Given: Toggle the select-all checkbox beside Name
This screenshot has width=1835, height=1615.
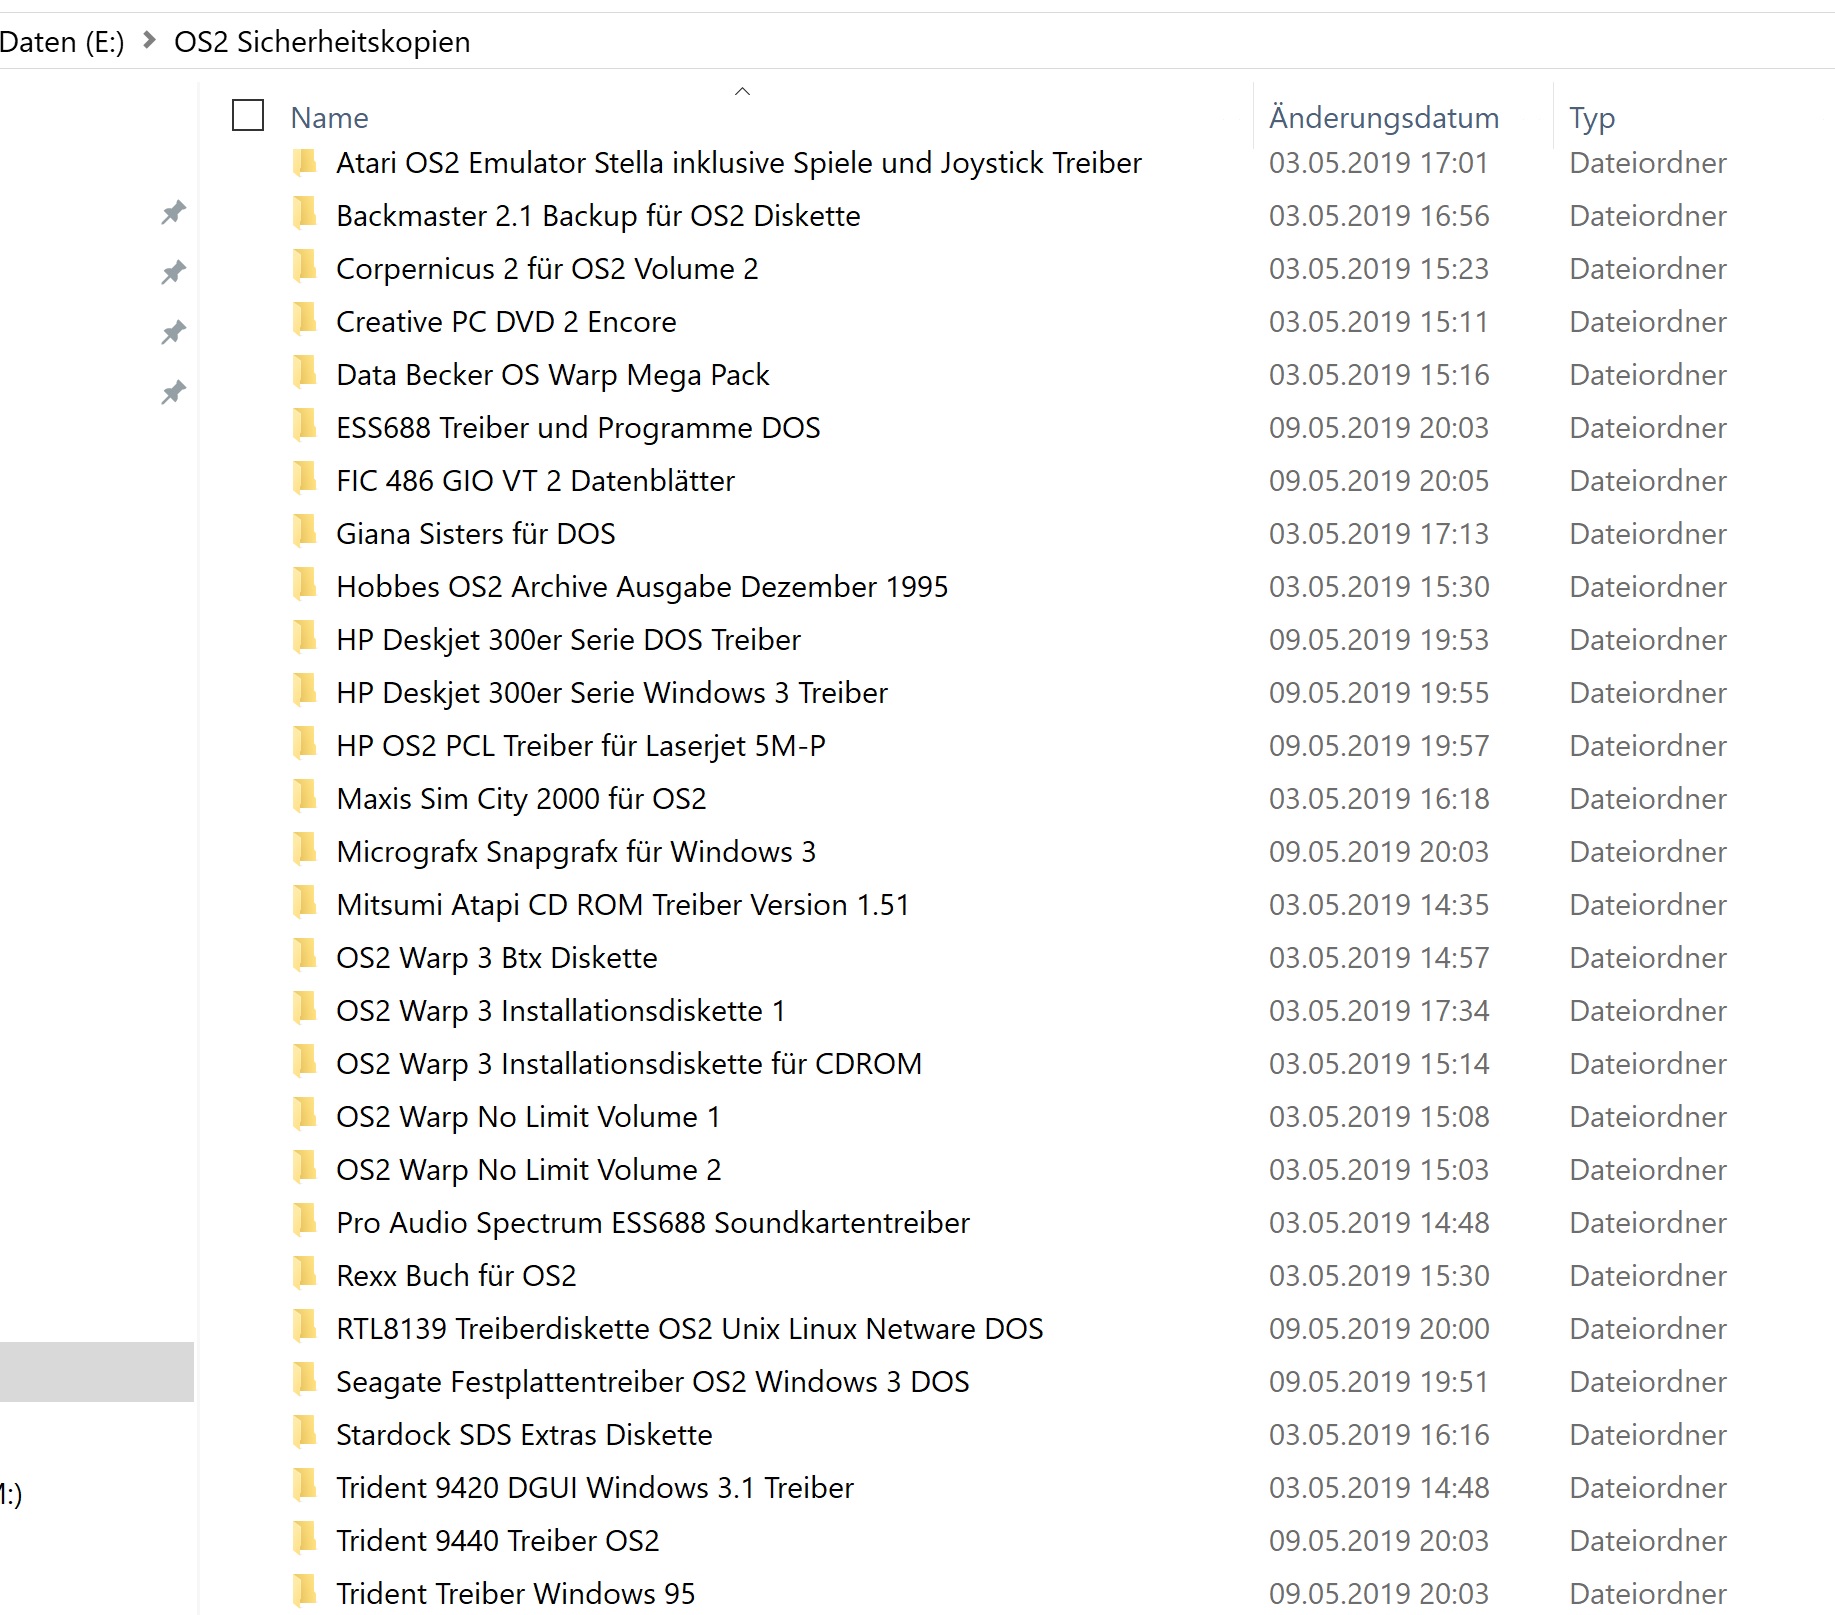Looking at the screenshot, I should [x=247, y=116].
